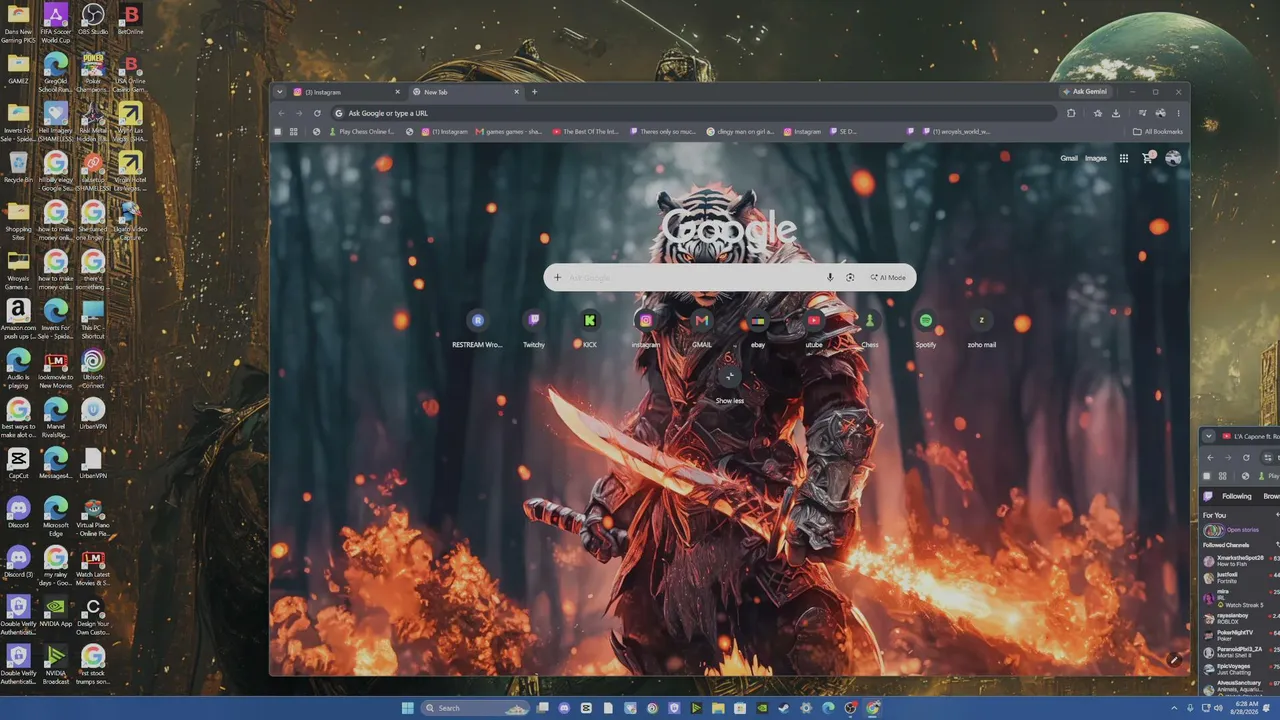Viewport: 1280px width, 720px height.
Task: Open The Best Of The Int... bookmark
Action: point(586,131)
